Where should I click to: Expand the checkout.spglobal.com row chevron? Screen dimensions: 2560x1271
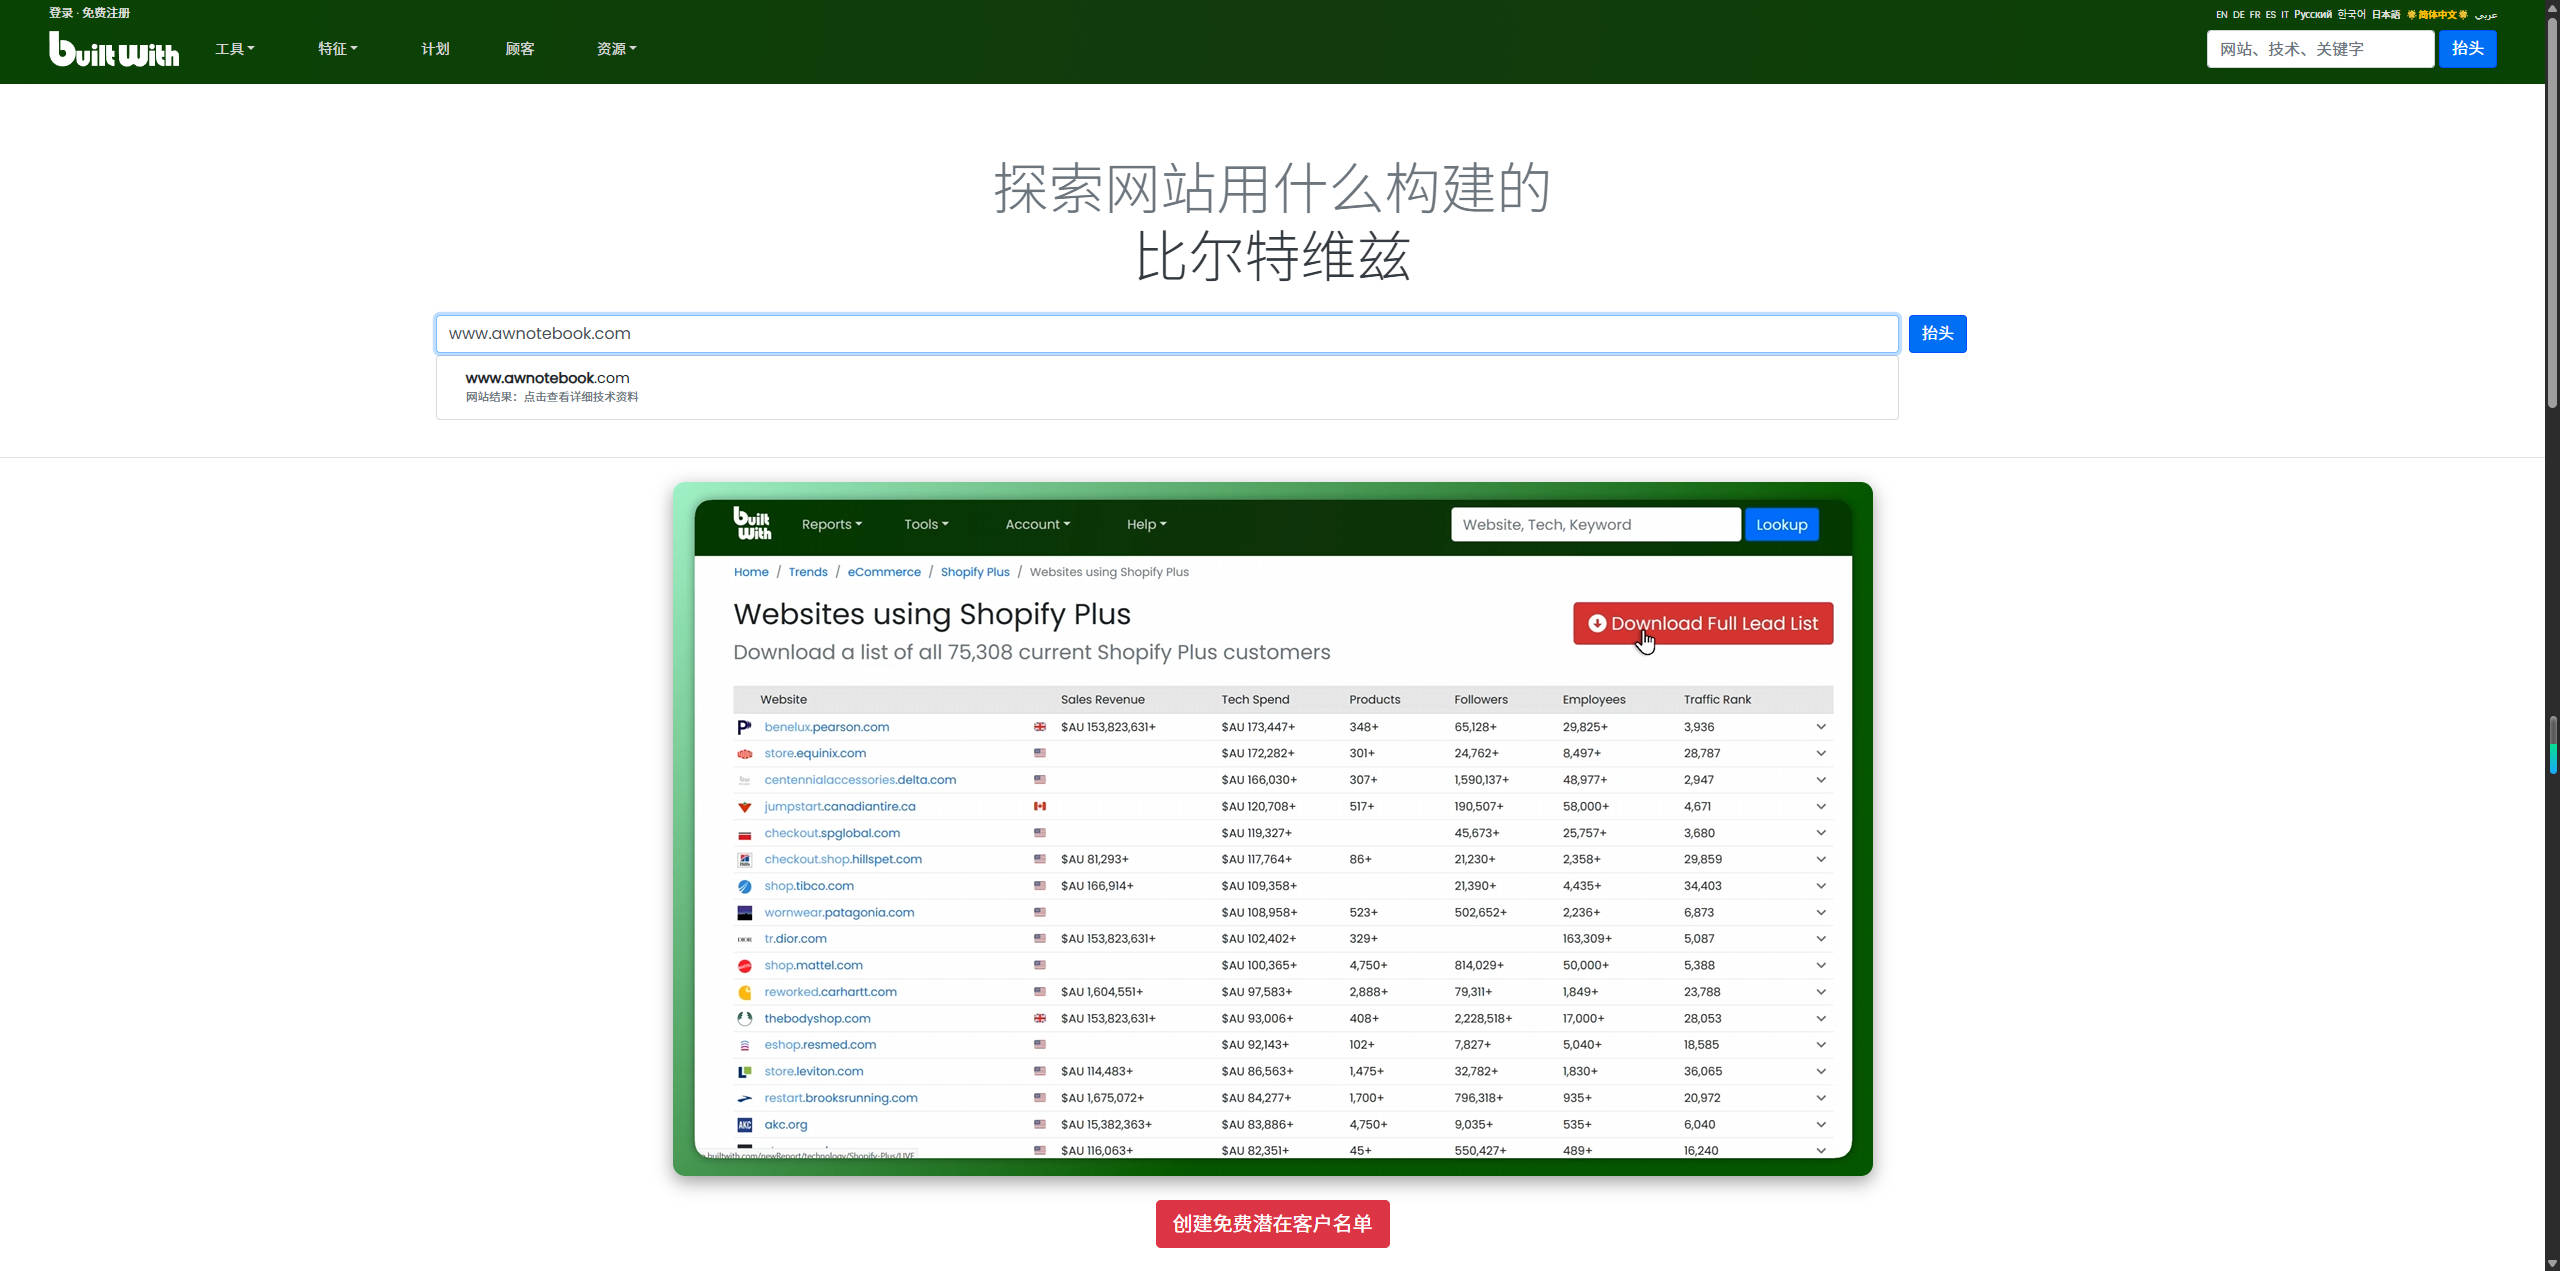pos(1821,833)
